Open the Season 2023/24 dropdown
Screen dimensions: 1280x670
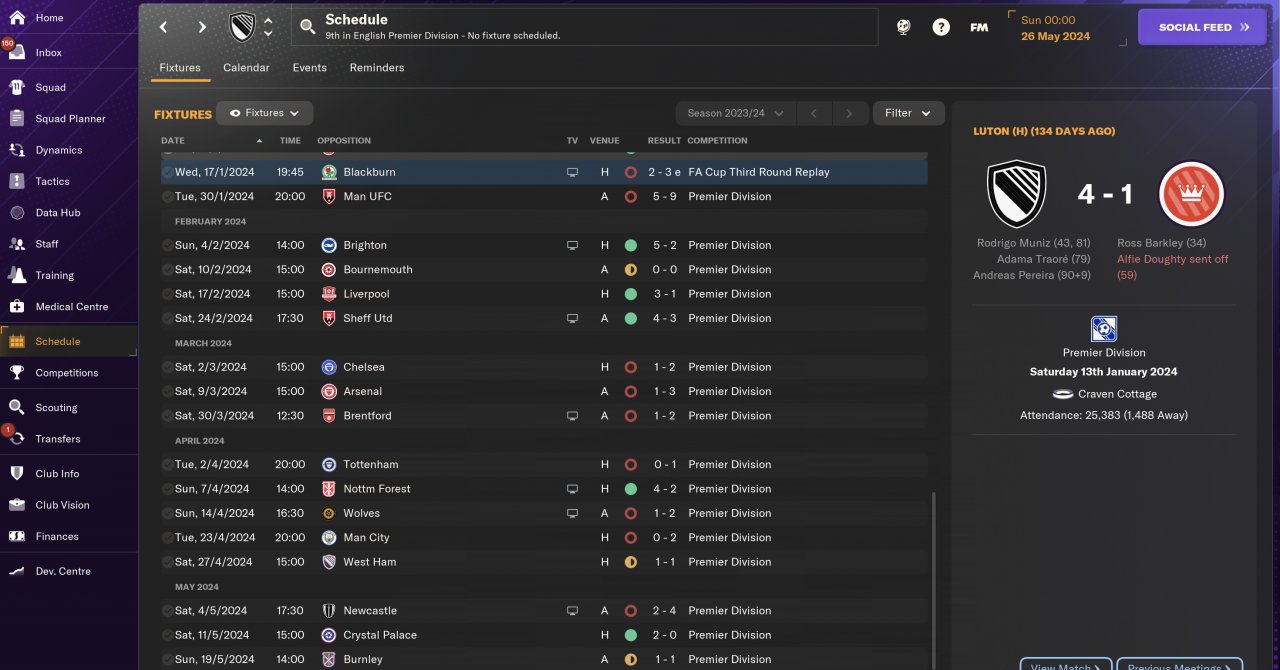pyautogui.click(x=735, y=113)
